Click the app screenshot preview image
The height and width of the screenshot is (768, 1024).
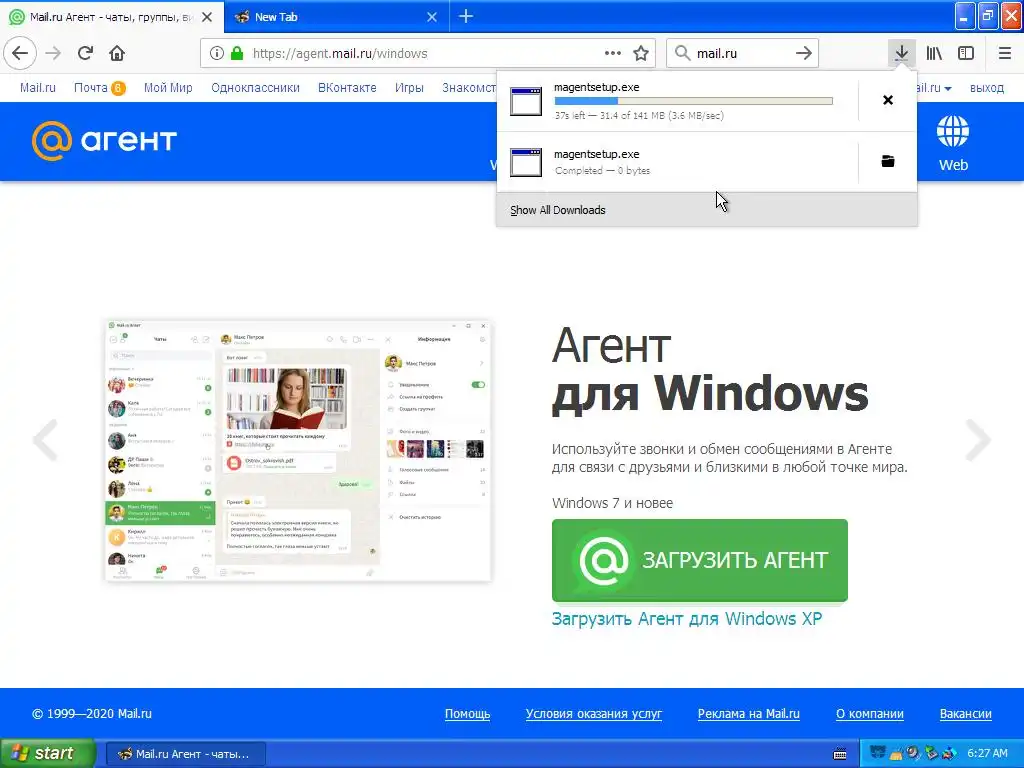tap(298, 451)
